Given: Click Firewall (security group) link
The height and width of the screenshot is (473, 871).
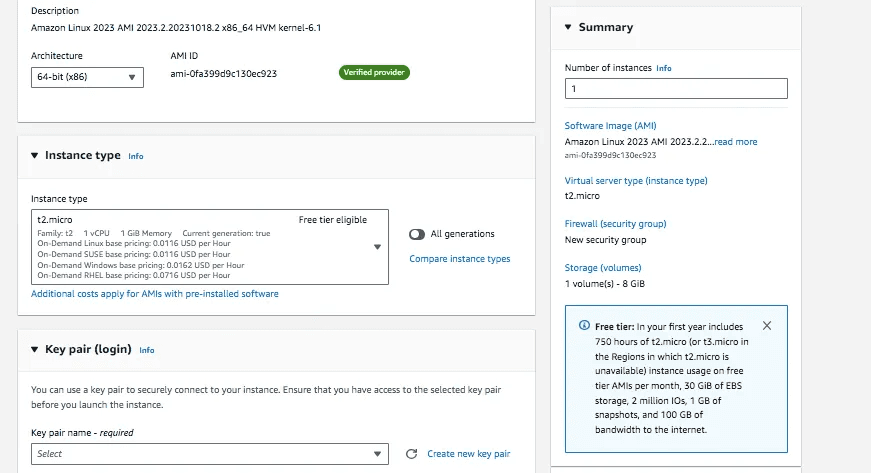Looking at the screenshot, I should click(x=615, y=224).
